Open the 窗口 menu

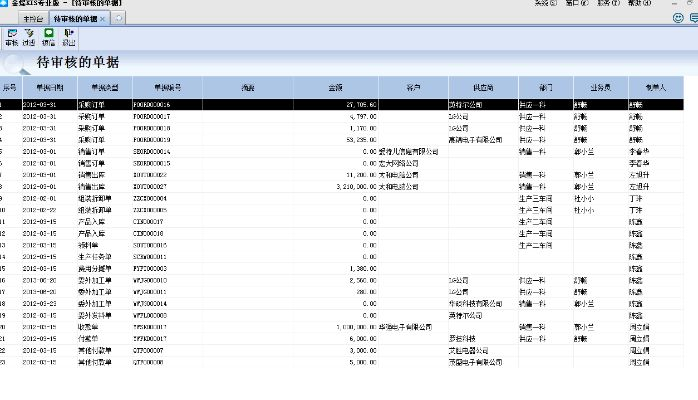(x=577, y=3)
